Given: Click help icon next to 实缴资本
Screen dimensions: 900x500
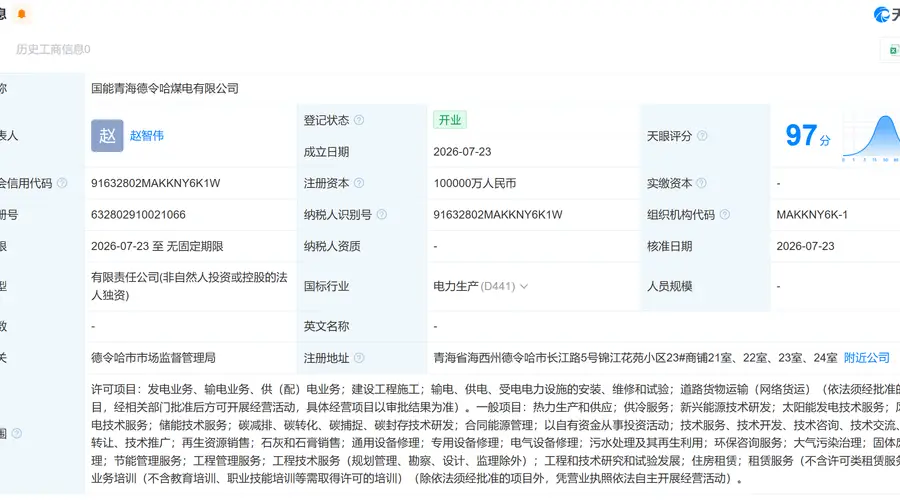Looking at the screenshot, I should click(701, 183).
